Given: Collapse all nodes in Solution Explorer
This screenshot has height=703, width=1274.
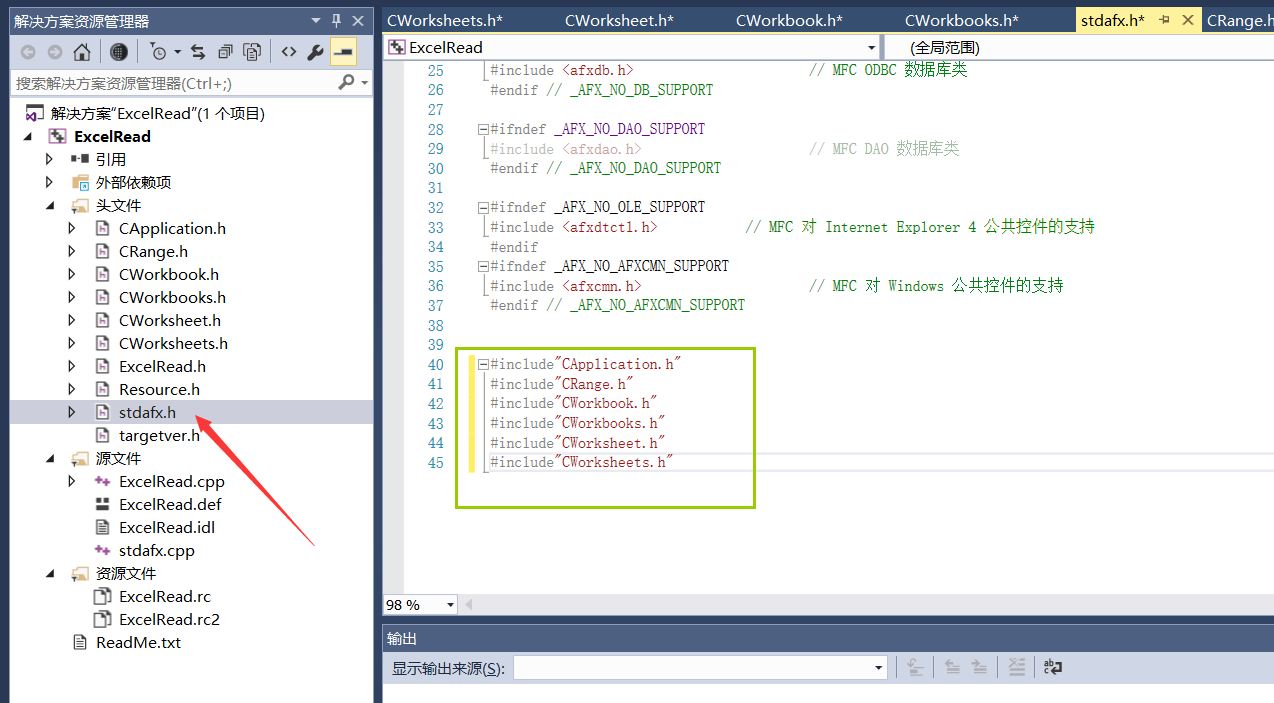Looking at the screenshot, I should [x=225, y=52].
